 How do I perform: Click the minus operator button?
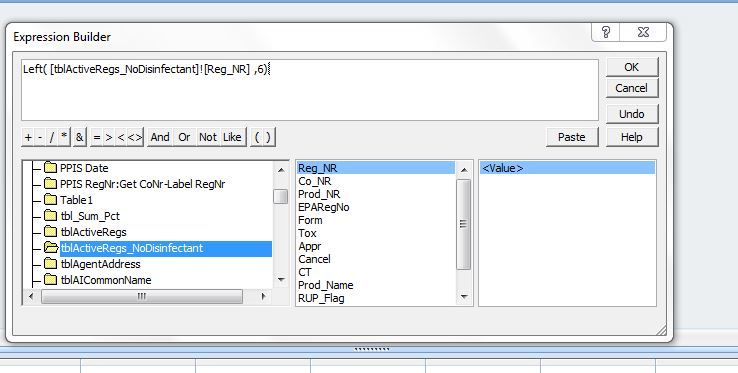[x=40, y=138]
